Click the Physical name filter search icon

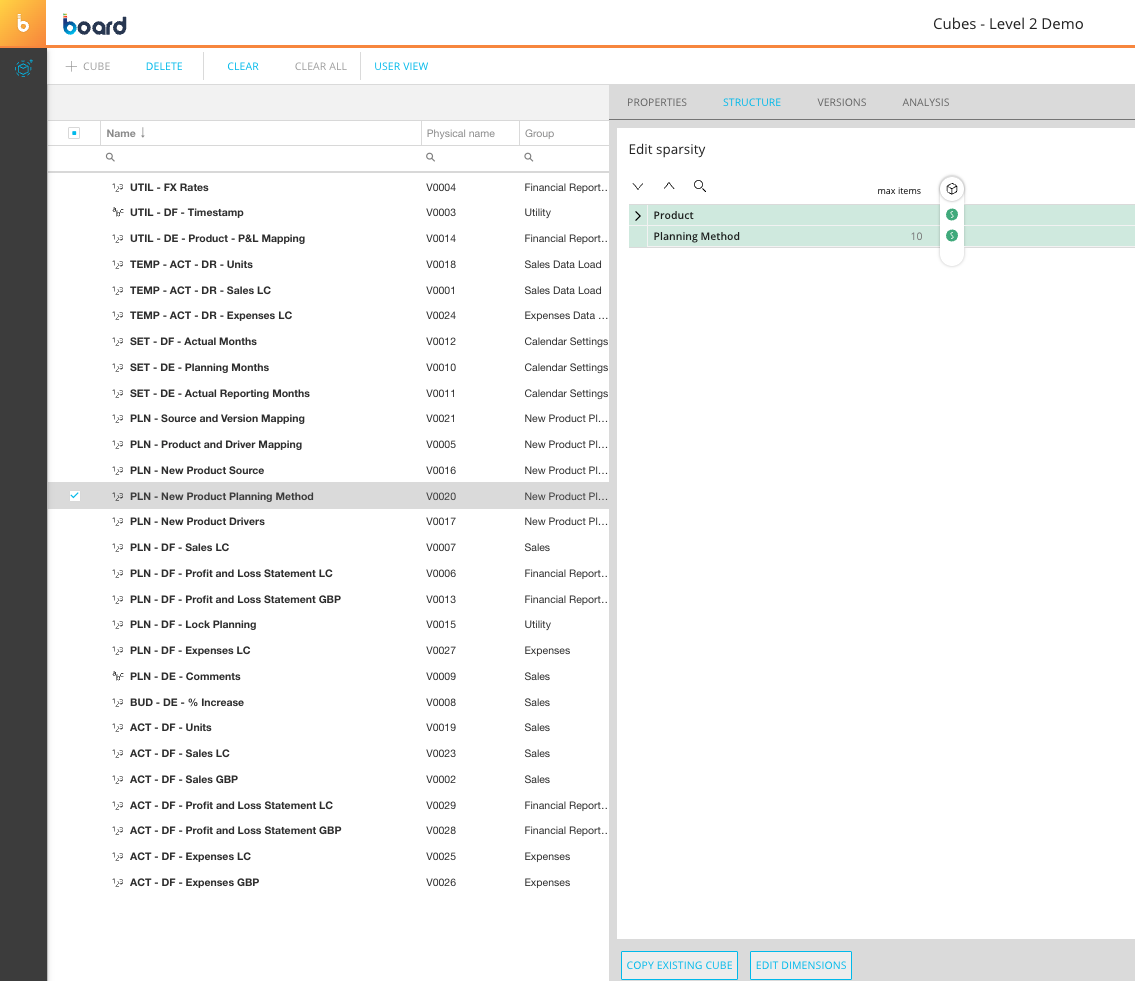coord(431,157)
